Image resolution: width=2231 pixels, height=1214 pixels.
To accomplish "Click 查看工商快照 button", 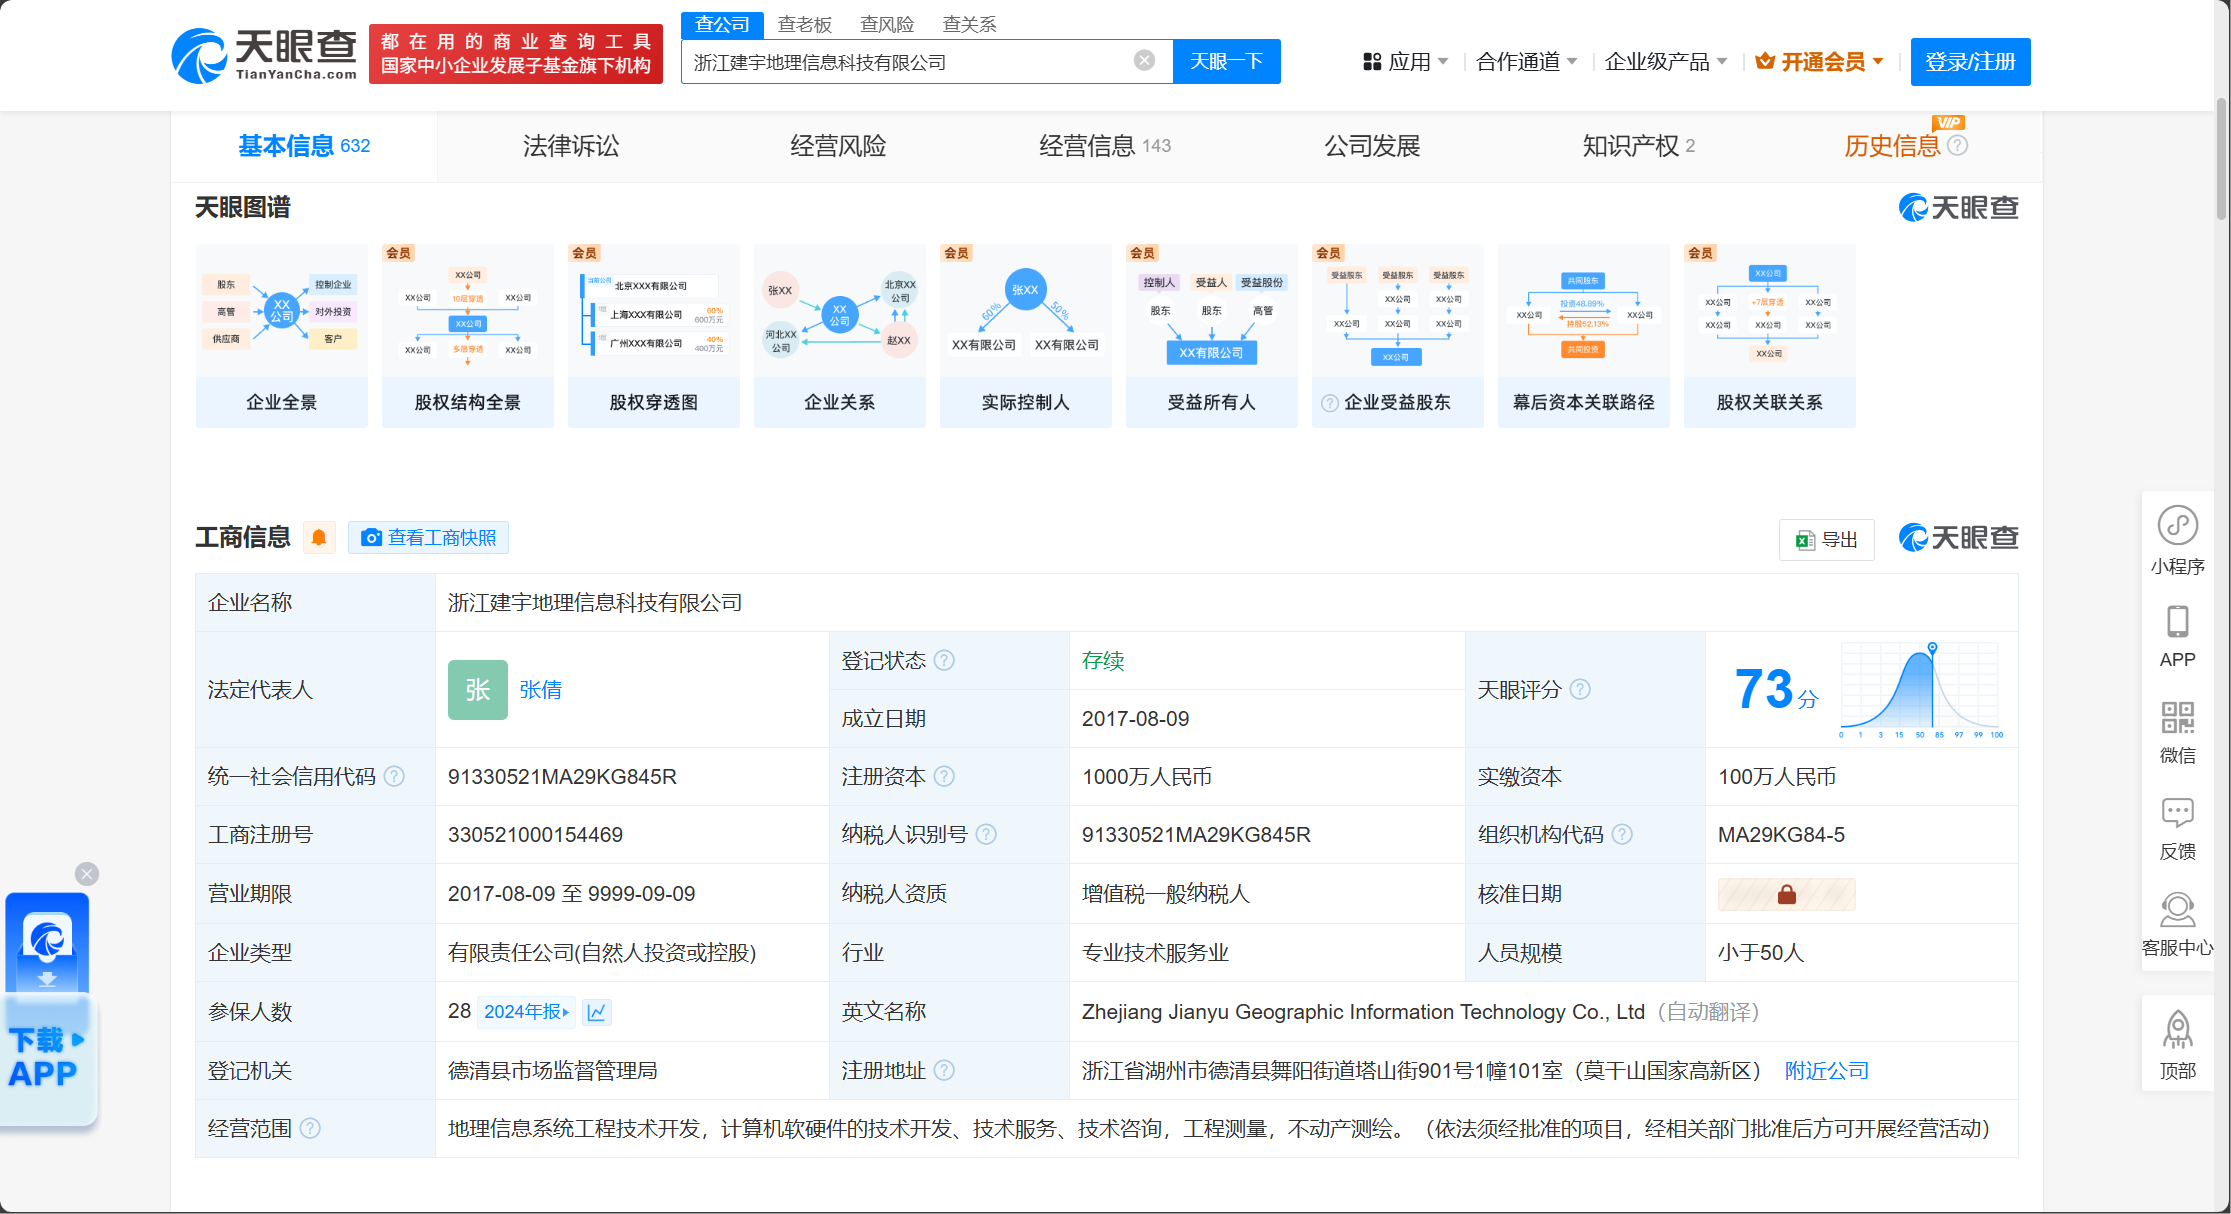I will (x=429, y=538).
